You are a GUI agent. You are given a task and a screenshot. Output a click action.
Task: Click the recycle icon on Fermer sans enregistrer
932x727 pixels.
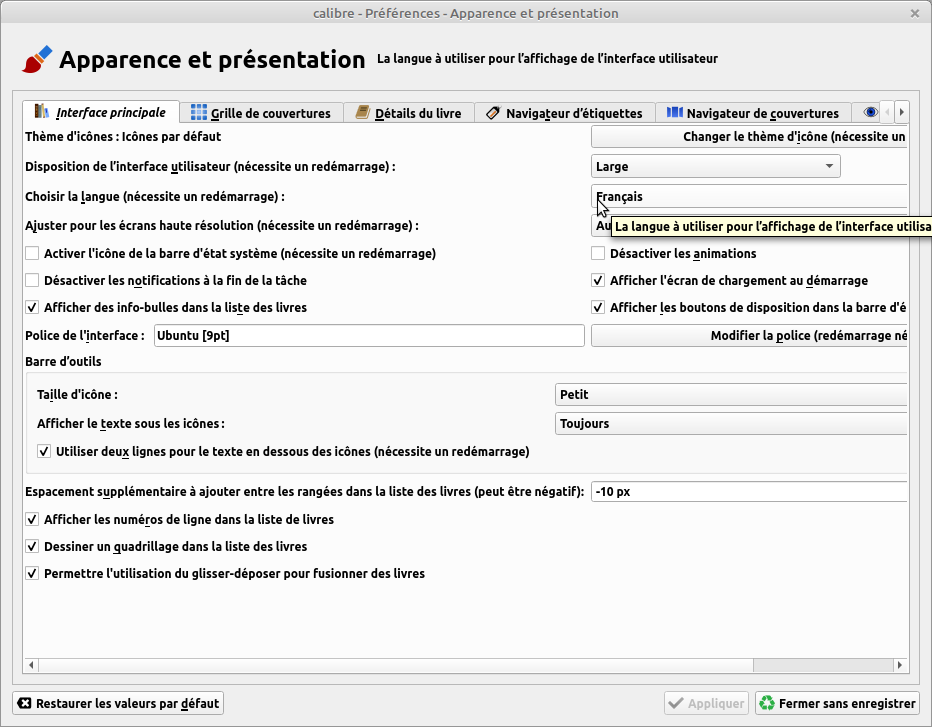pyautogui.click(x=767, y=703)
